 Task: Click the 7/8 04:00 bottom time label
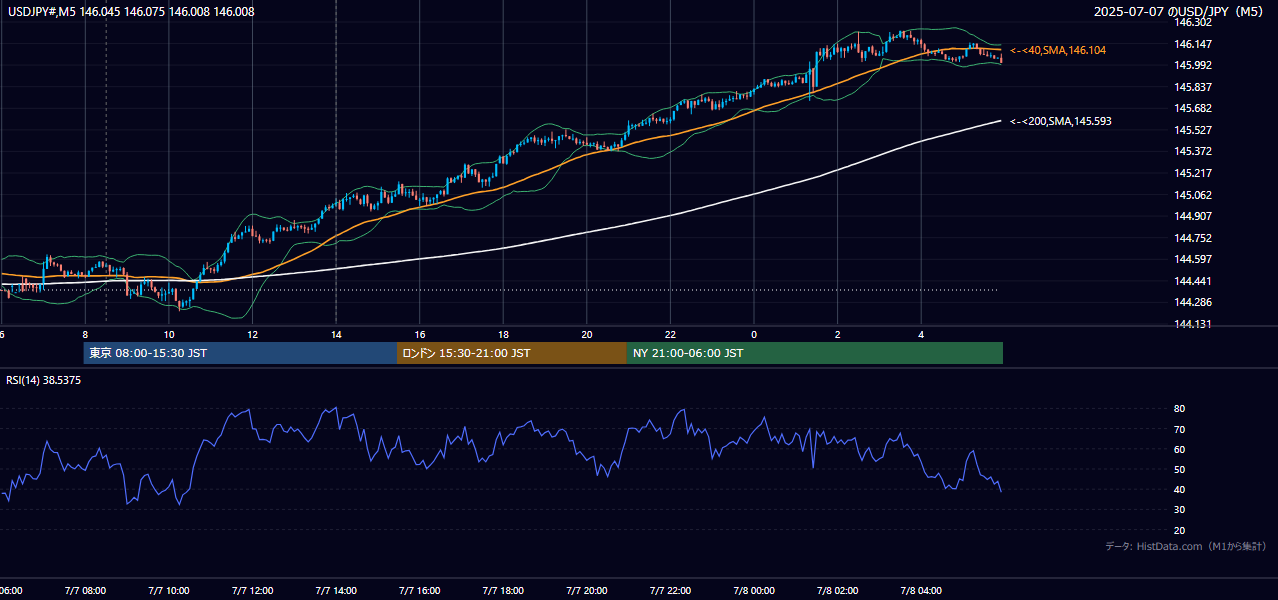922,591
